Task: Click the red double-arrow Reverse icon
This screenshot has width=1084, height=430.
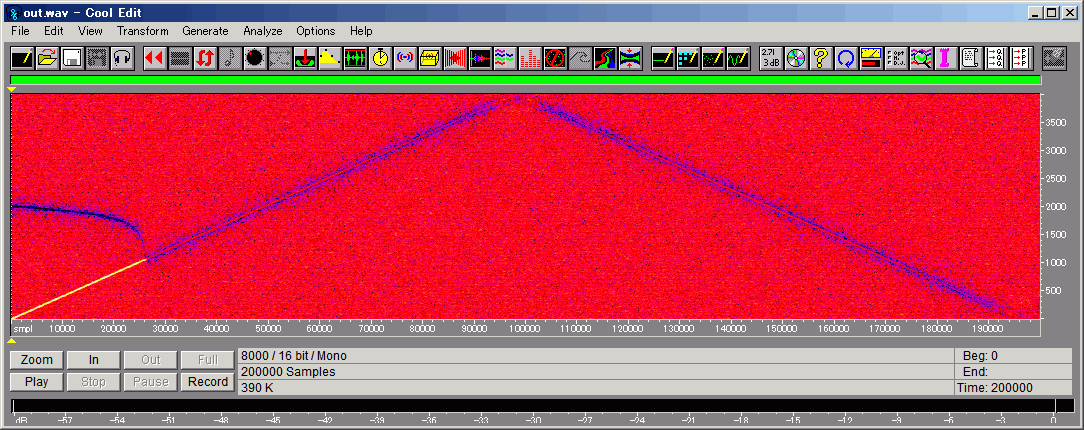Action: pyautogui.click(x=154, y=58)
